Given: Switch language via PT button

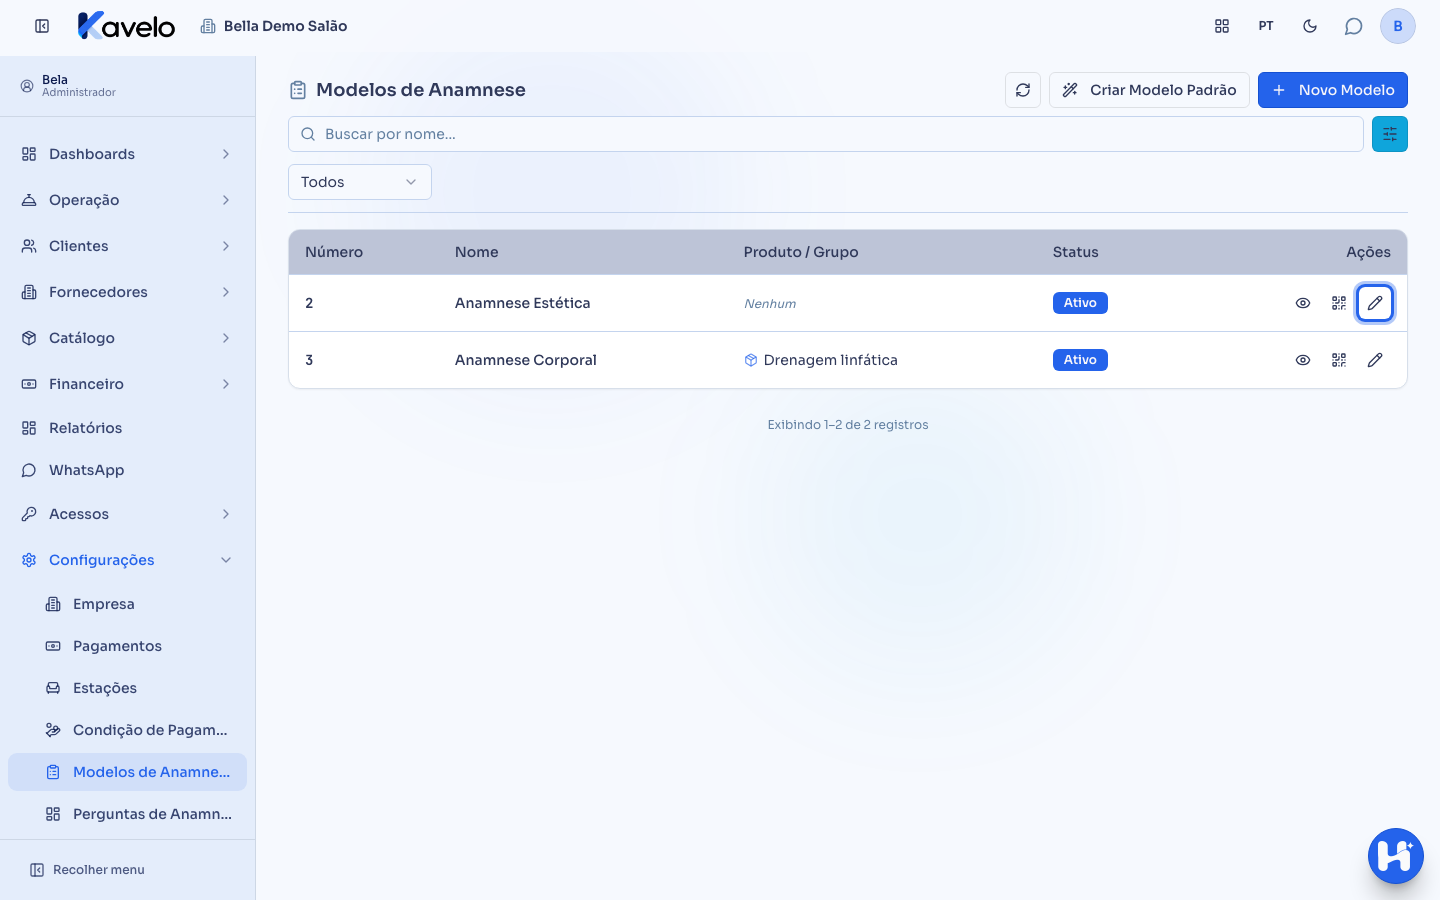Looking at the screenshot, I should coord(1266,26).
